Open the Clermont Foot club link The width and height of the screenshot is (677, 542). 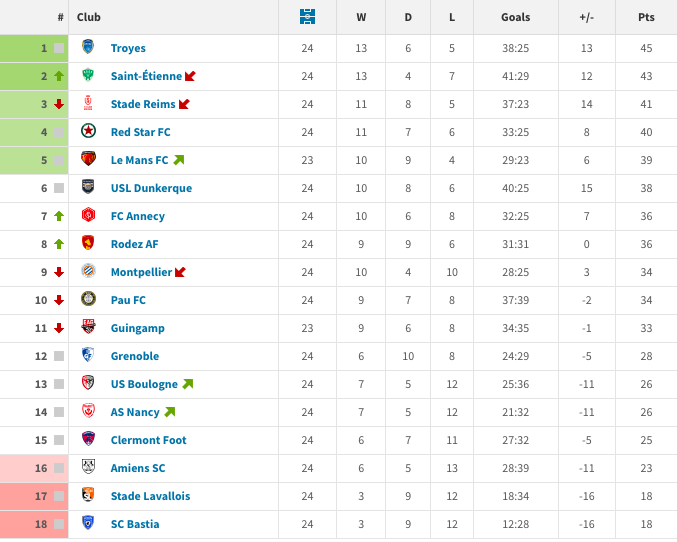pos(148,440)
